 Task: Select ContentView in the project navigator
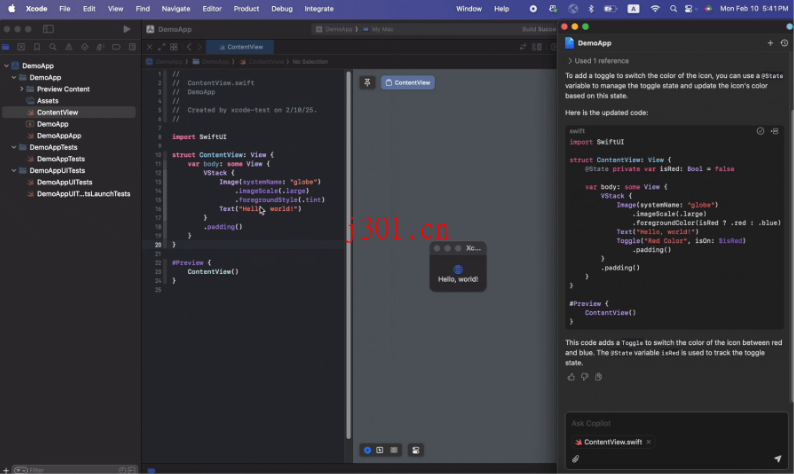[69, 112]
